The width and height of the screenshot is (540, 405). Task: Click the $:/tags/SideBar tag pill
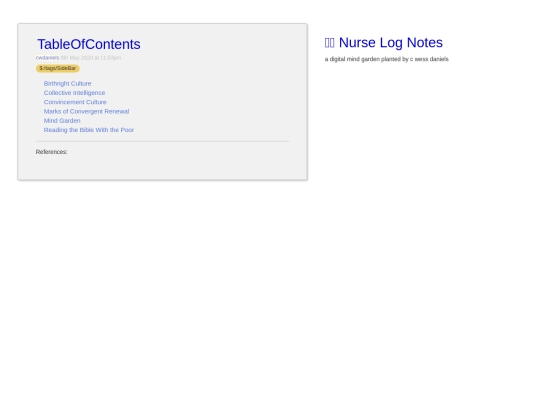58,69
